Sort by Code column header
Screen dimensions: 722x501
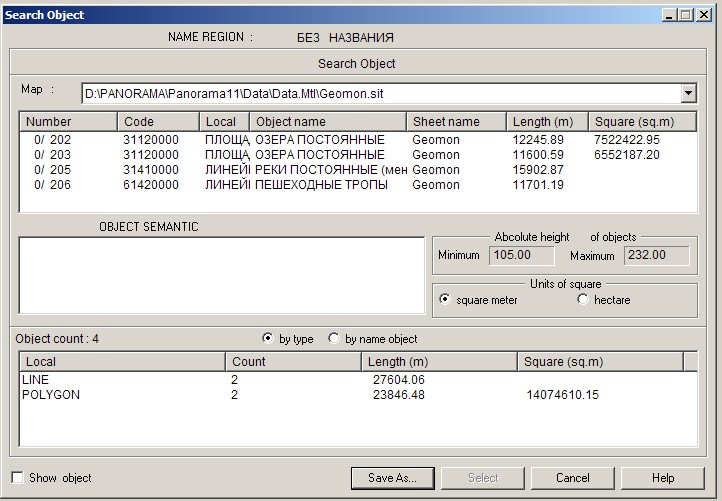click(158, 122)
